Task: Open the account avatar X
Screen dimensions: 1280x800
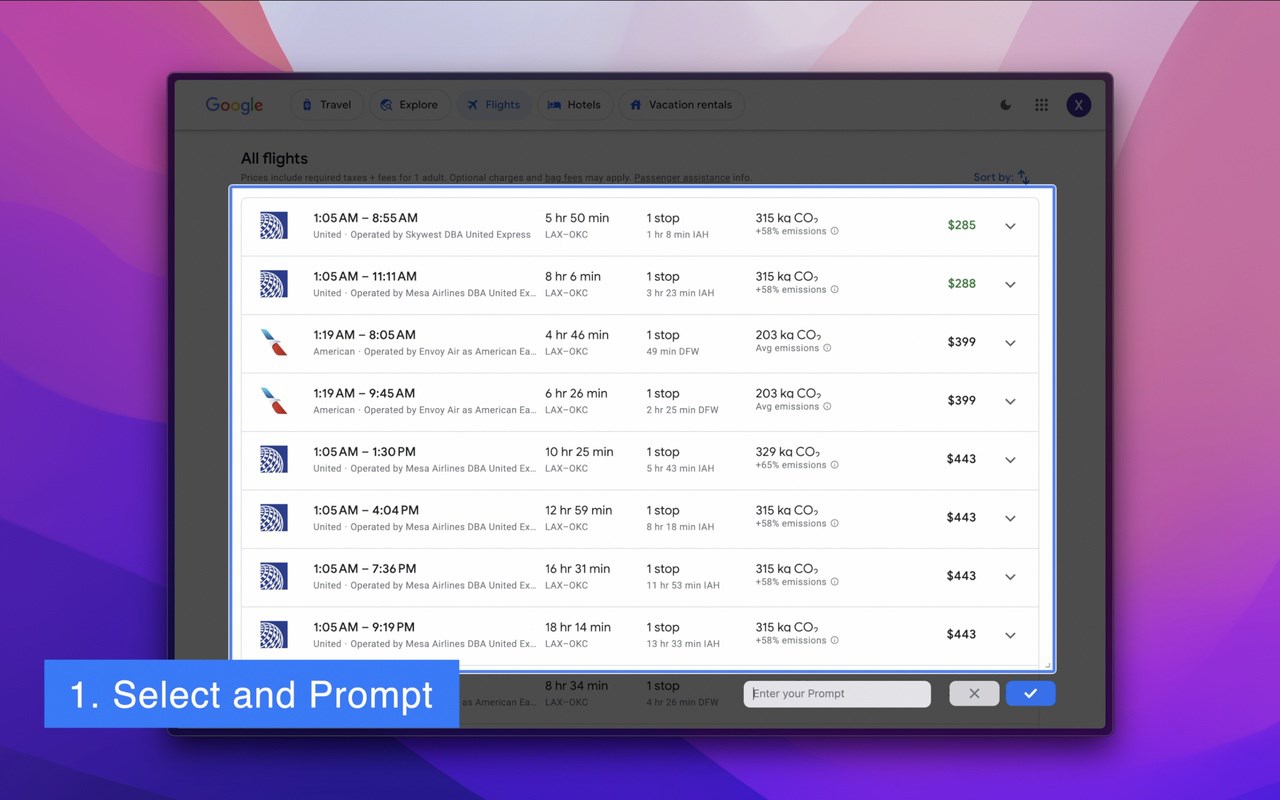Action: pyautogui.click(x=1078, y=105)
